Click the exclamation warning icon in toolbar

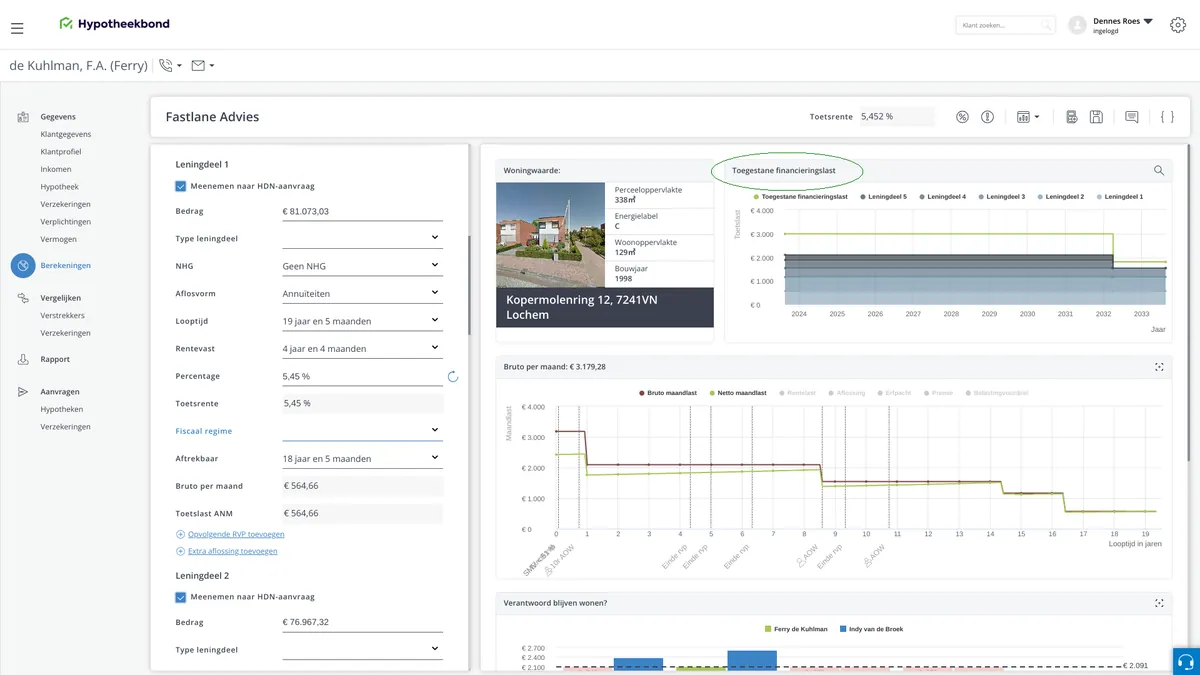(987, 117)
